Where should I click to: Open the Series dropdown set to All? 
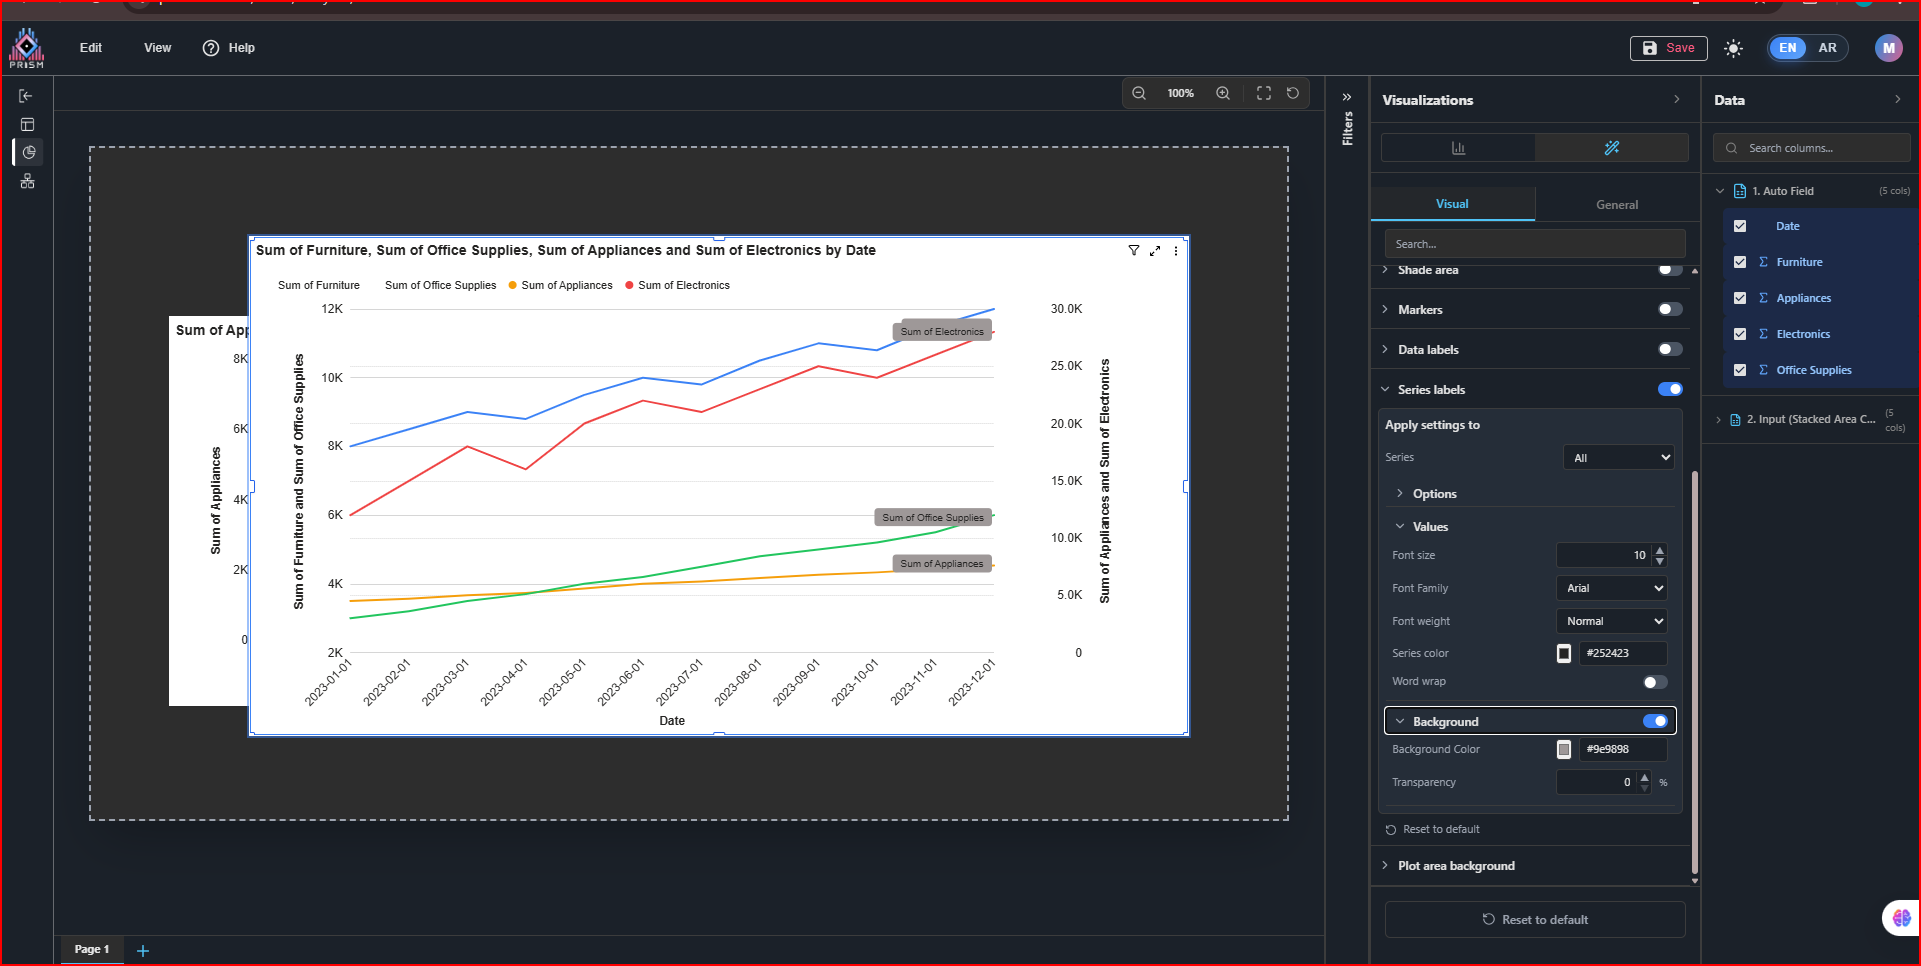(x=1618, y=458)
